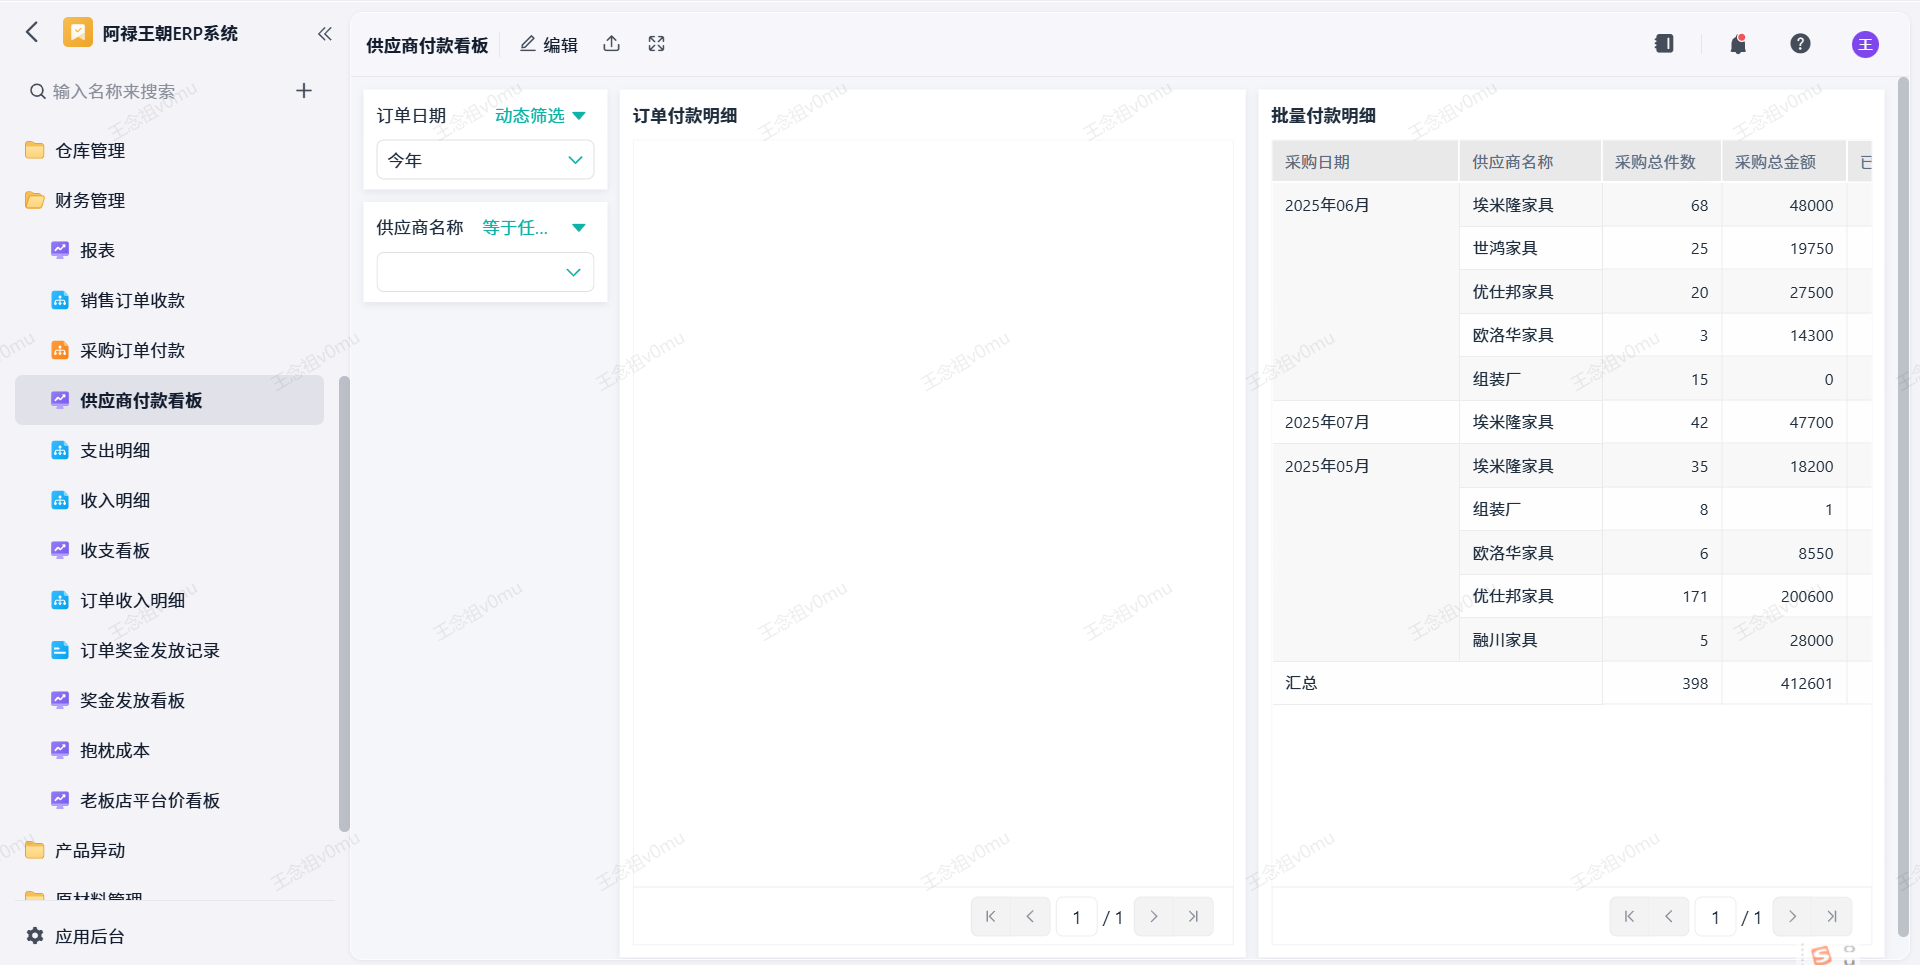Go to first page in 订单付款明细

tap(991, 917)
